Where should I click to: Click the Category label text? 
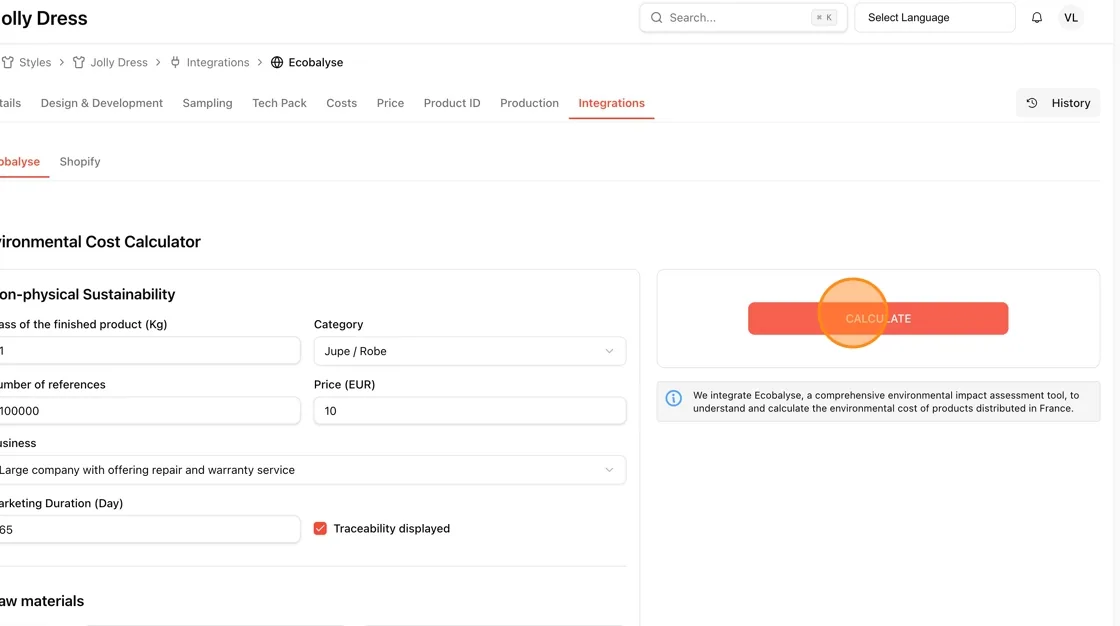click(x=339, y=324)
